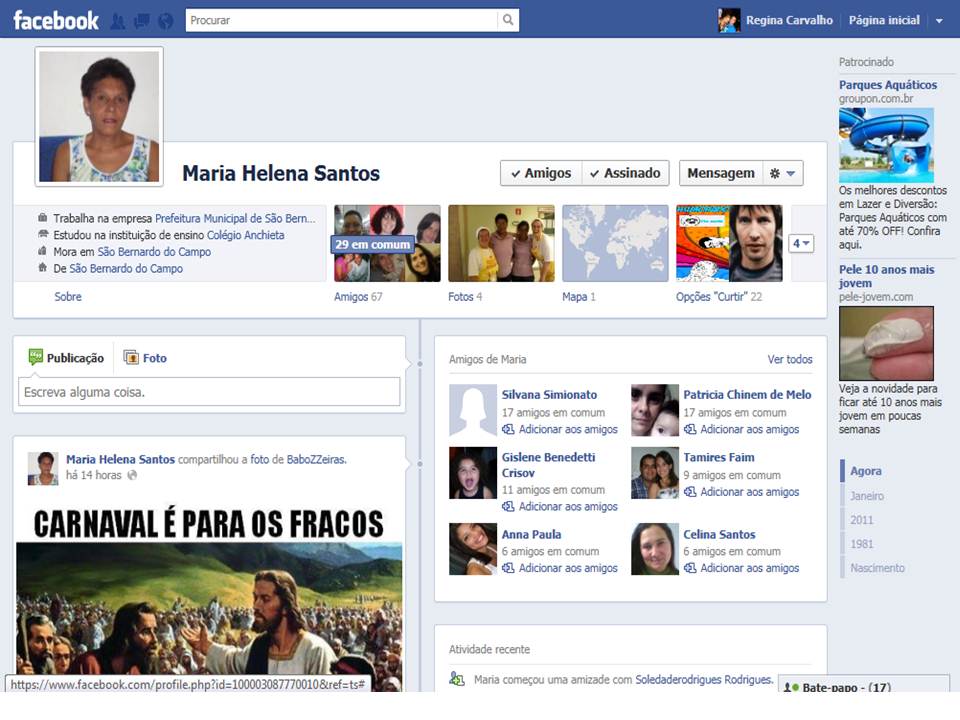The width and height of the screenshot is (960, 720).
Task: Click the Mensagem button
Action: point(721,173)
